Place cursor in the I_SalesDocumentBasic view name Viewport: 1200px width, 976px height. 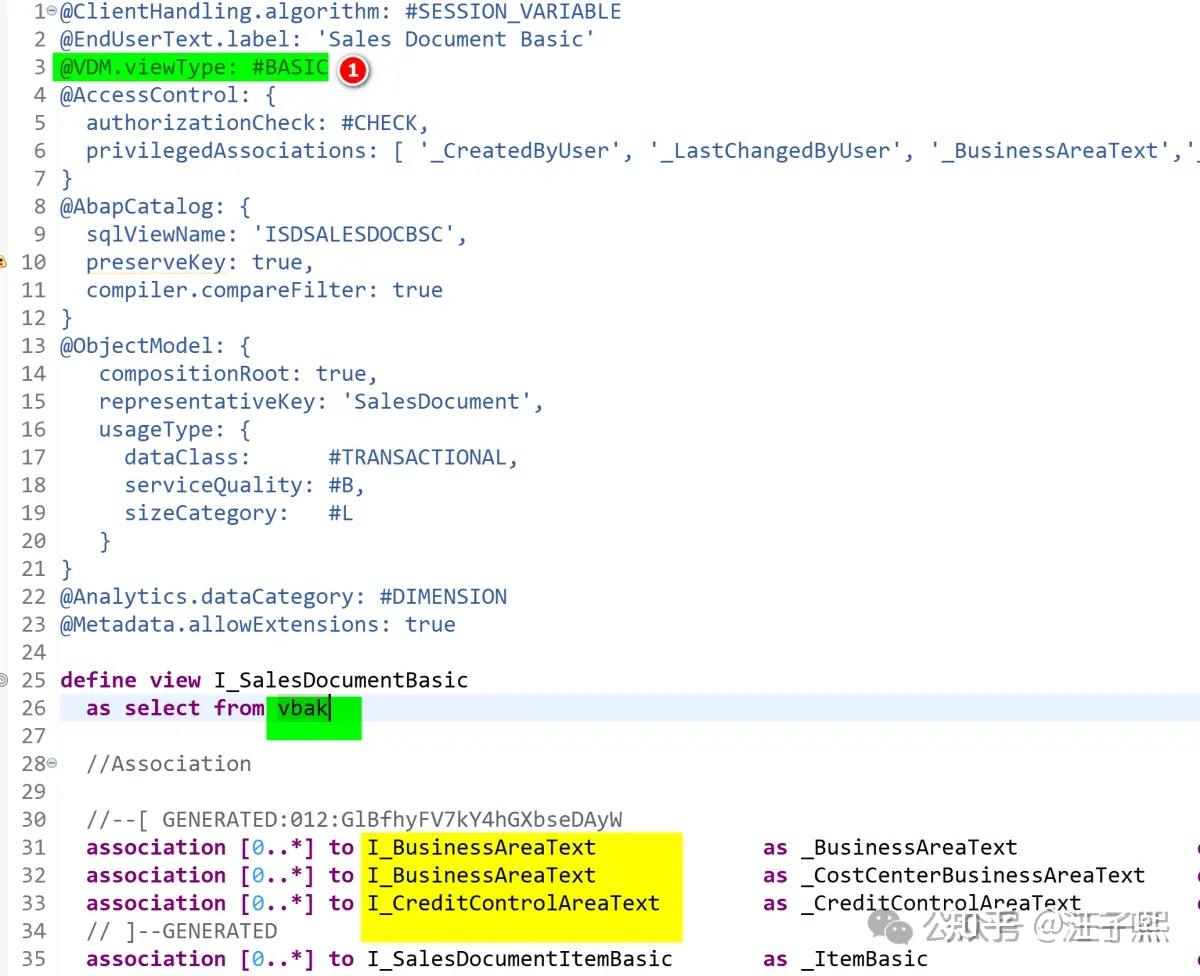(341, 679)
